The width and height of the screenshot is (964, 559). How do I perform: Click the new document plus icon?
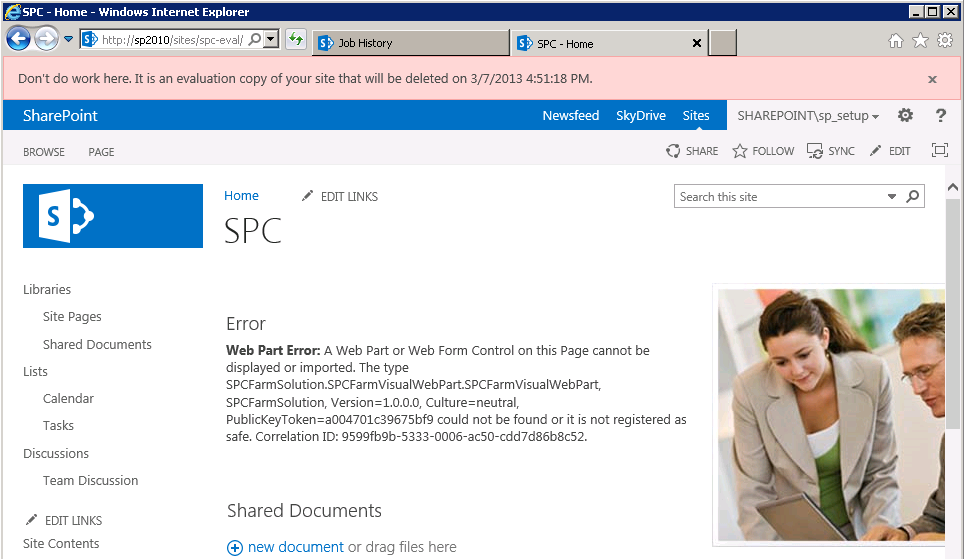click(235, 547)
